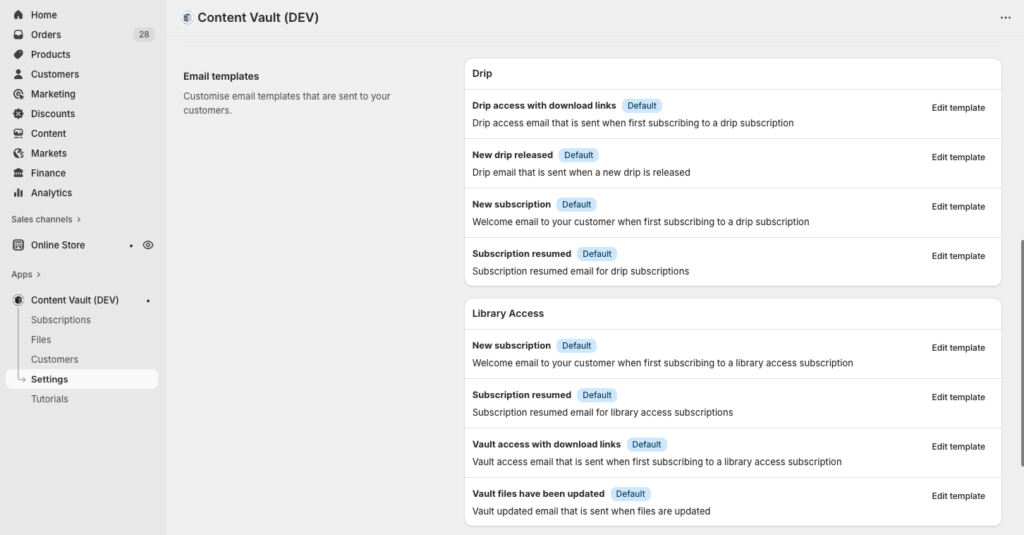This screenshot has height=535, width=1024.
Task: Open the three-dot more actions menu
Action: pos(1005,18)
